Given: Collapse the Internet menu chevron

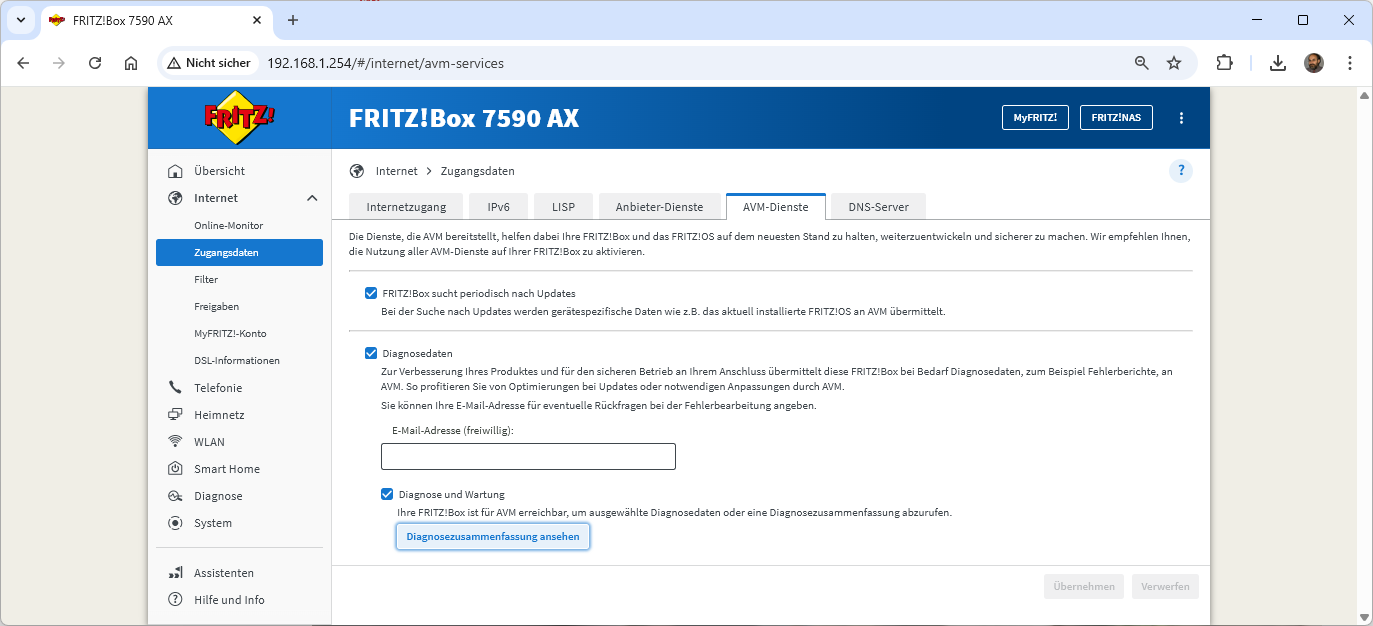Looking at the screenshot, I should click(x=312, y=198).
